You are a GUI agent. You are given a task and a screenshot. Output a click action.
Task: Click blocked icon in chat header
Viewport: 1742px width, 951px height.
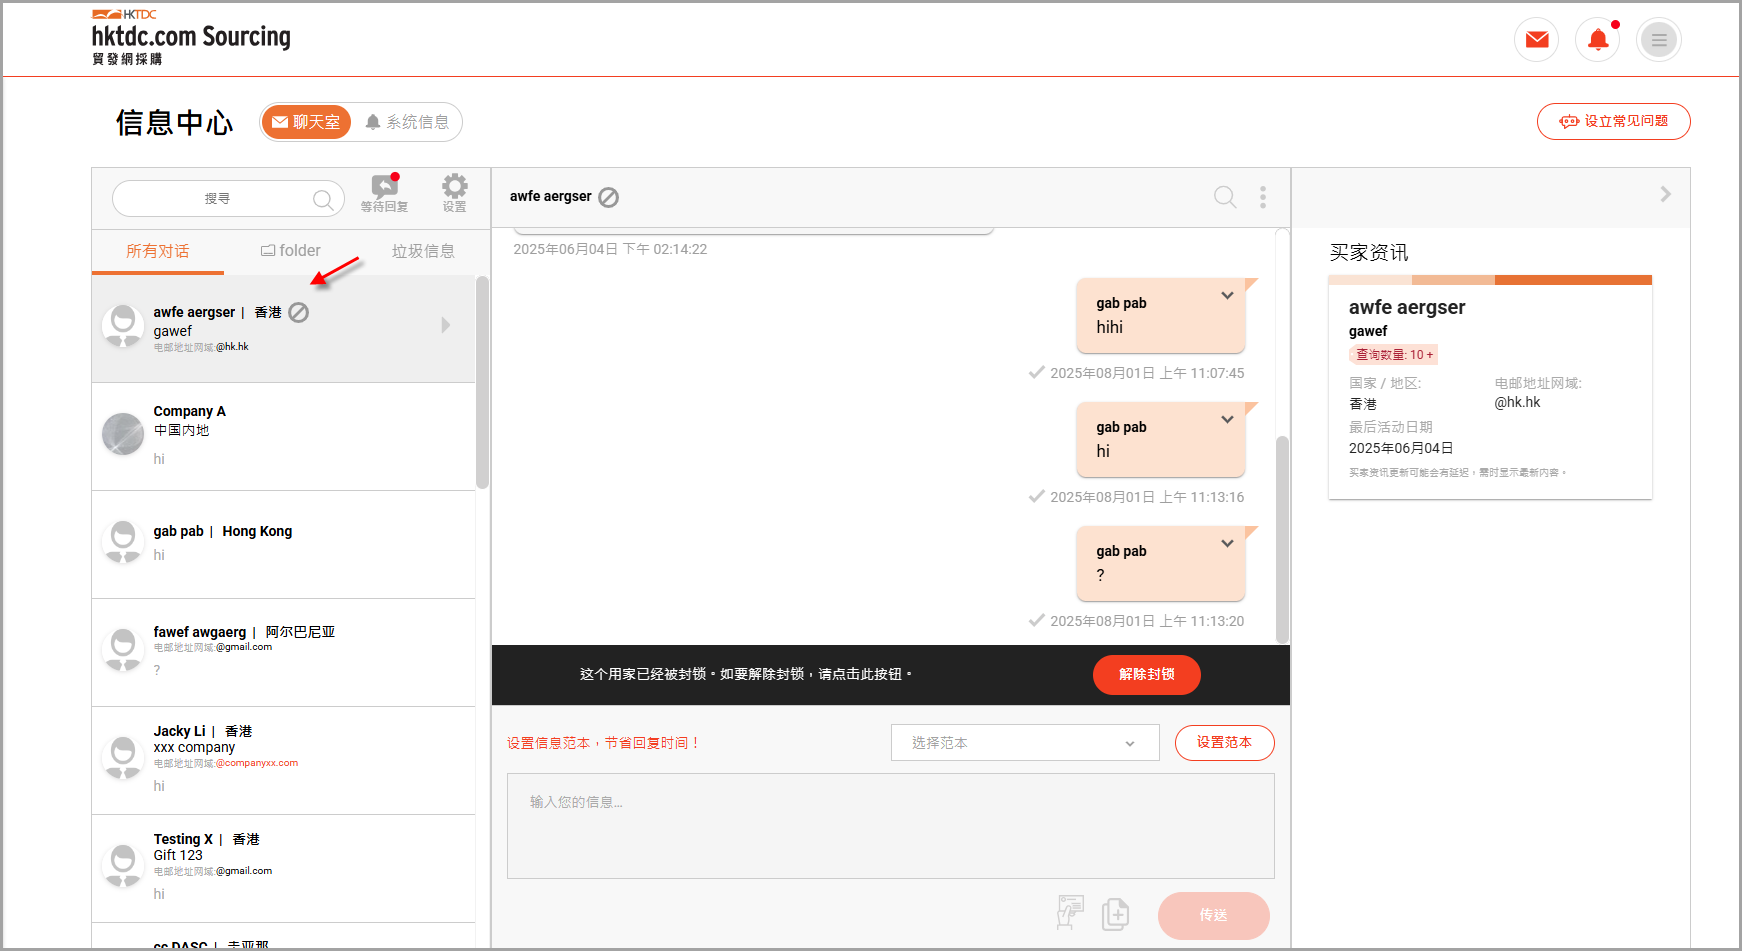[609, 197]
